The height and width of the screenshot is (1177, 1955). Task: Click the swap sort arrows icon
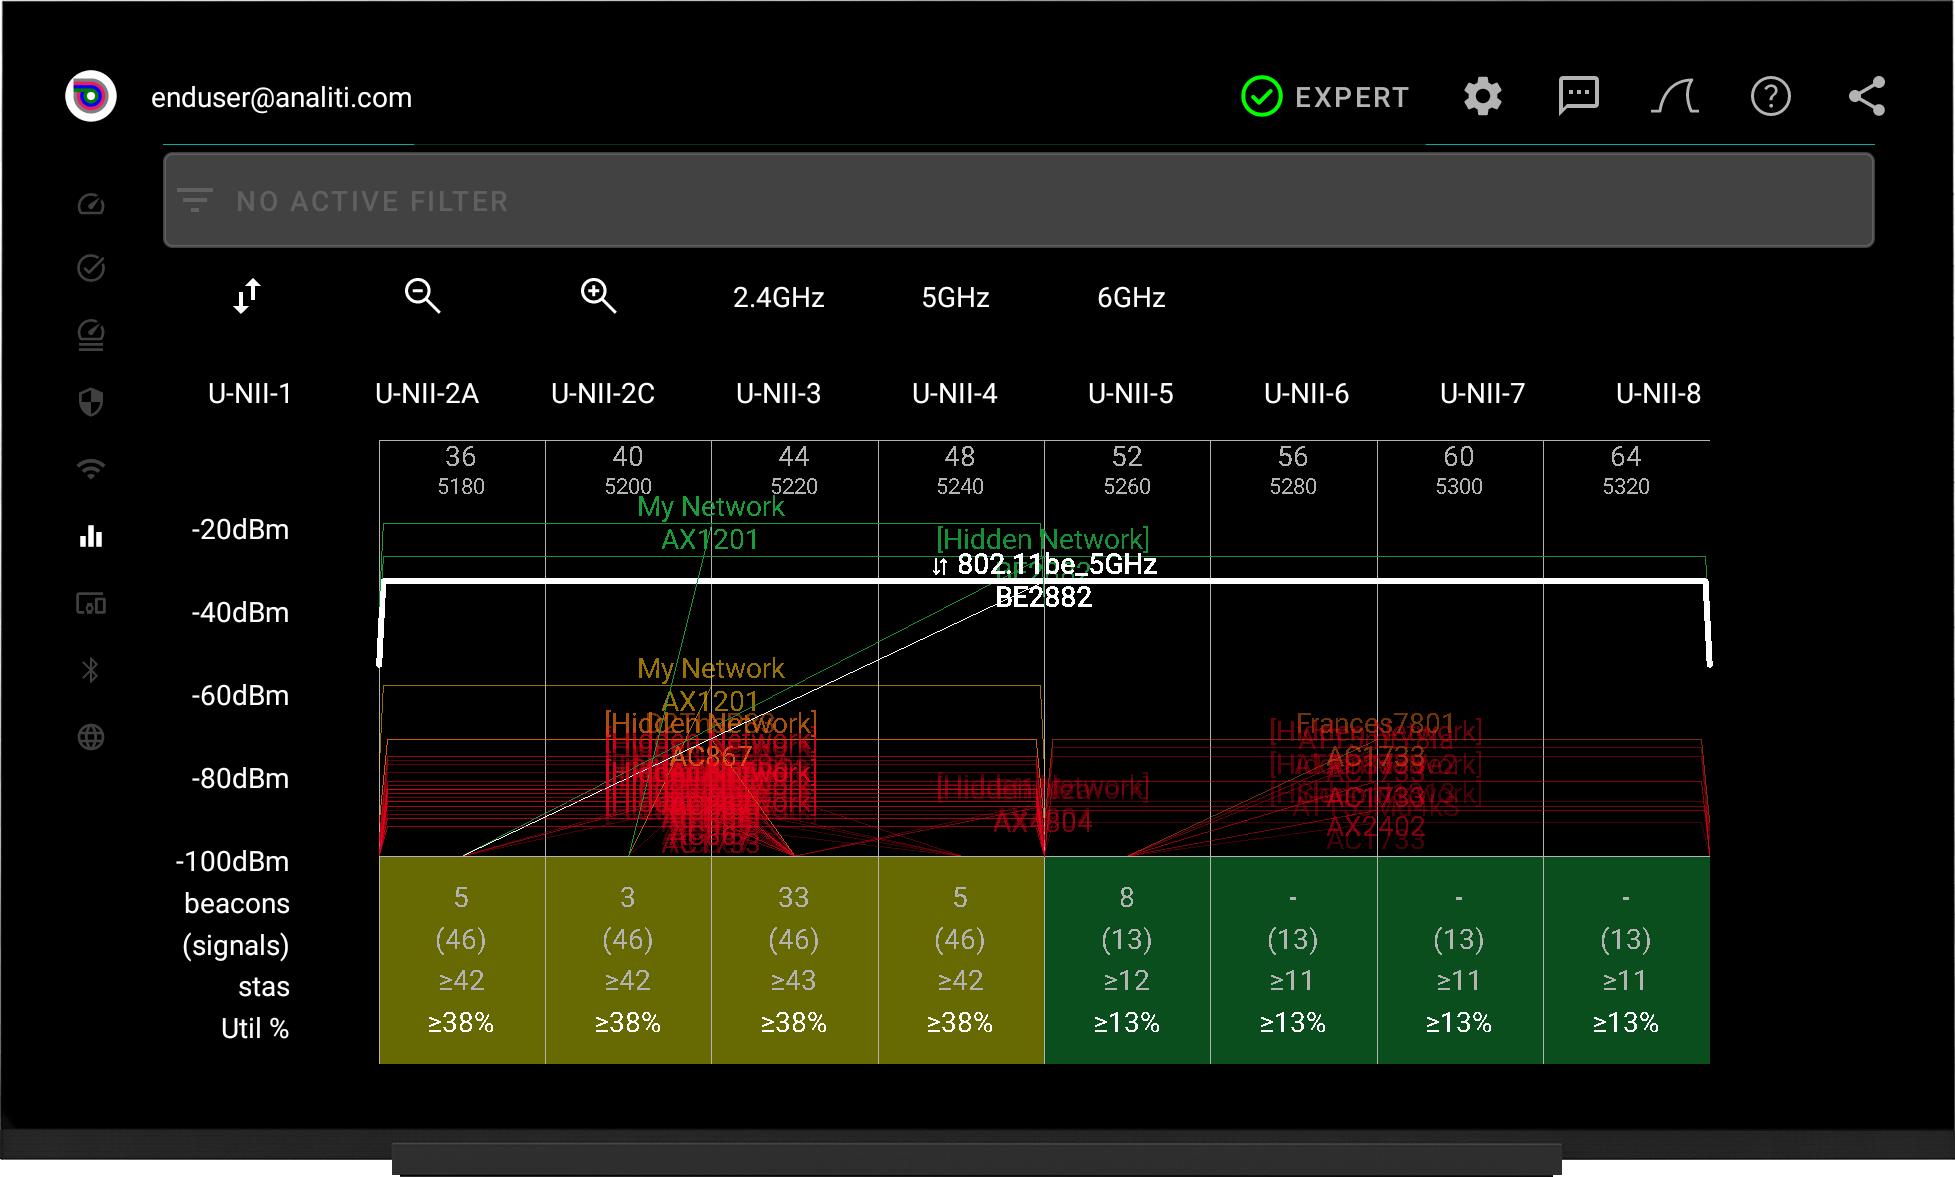pyautogui.click(x=247, y=296)
